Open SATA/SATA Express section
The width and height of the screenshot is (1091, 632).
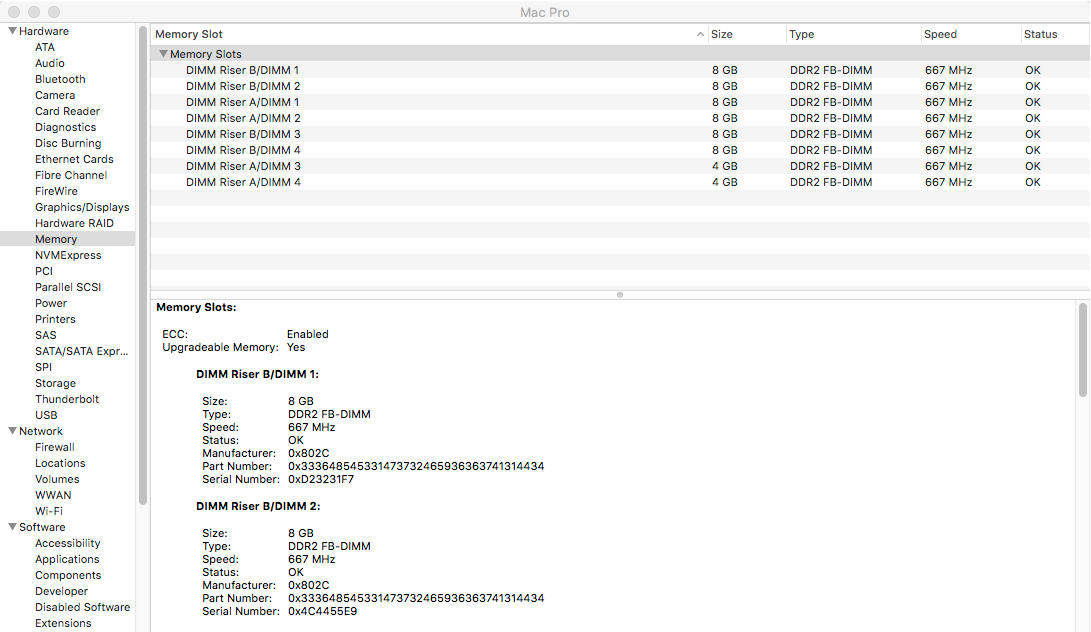click(x=81, y=351)
